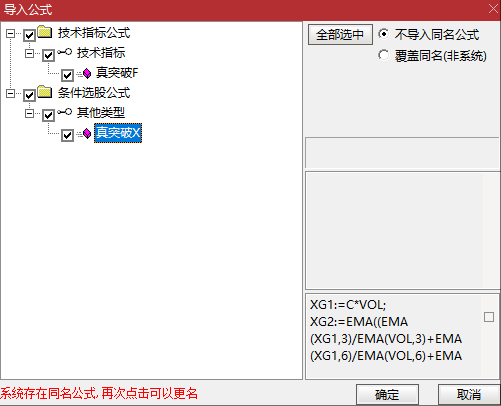
Task: Collapse the 其他类型 subcategory node
Action: 29,114
